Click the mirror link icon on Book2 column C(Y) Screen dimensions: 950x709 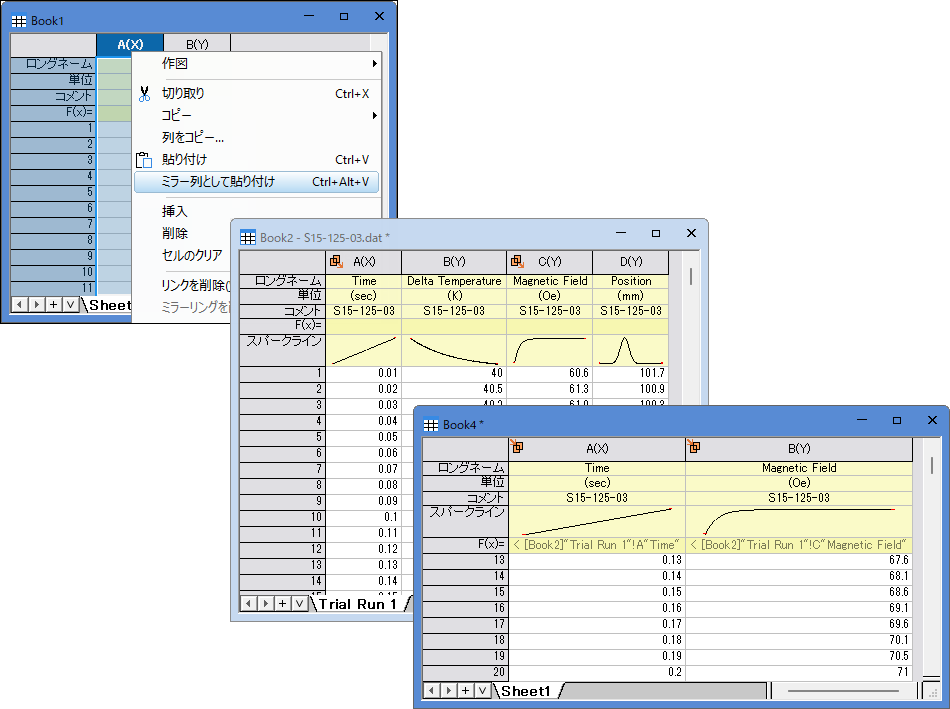pyautogui.click(x=517, y=261)
